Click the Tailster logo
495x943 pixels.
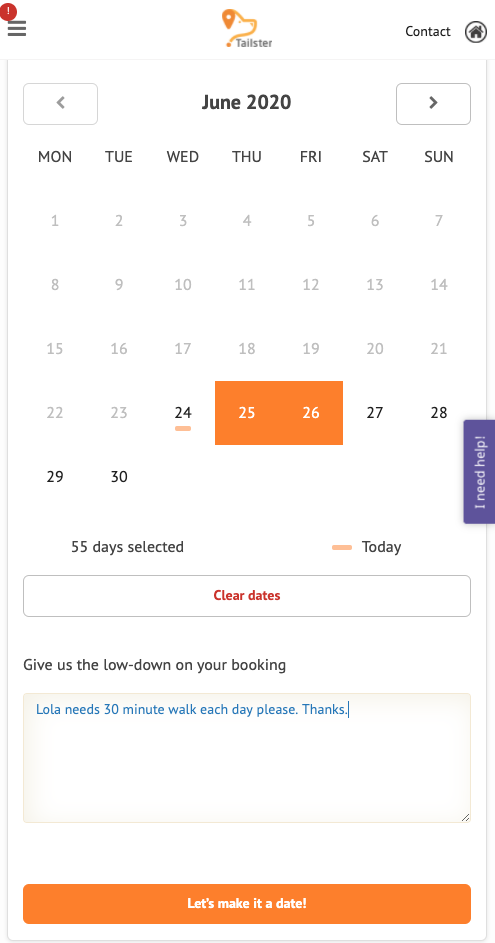(x=247, y=28)
